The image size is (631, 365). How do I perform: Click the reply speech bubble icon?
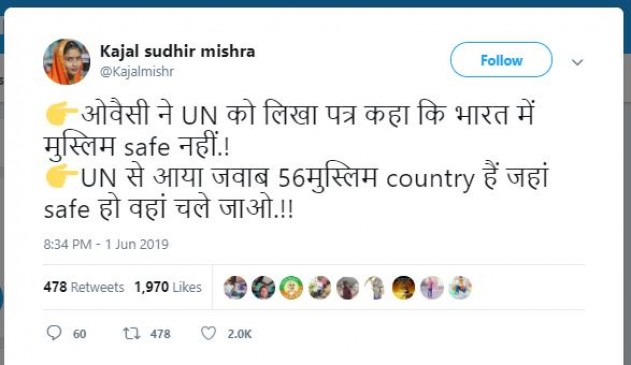tap(54, 333)
